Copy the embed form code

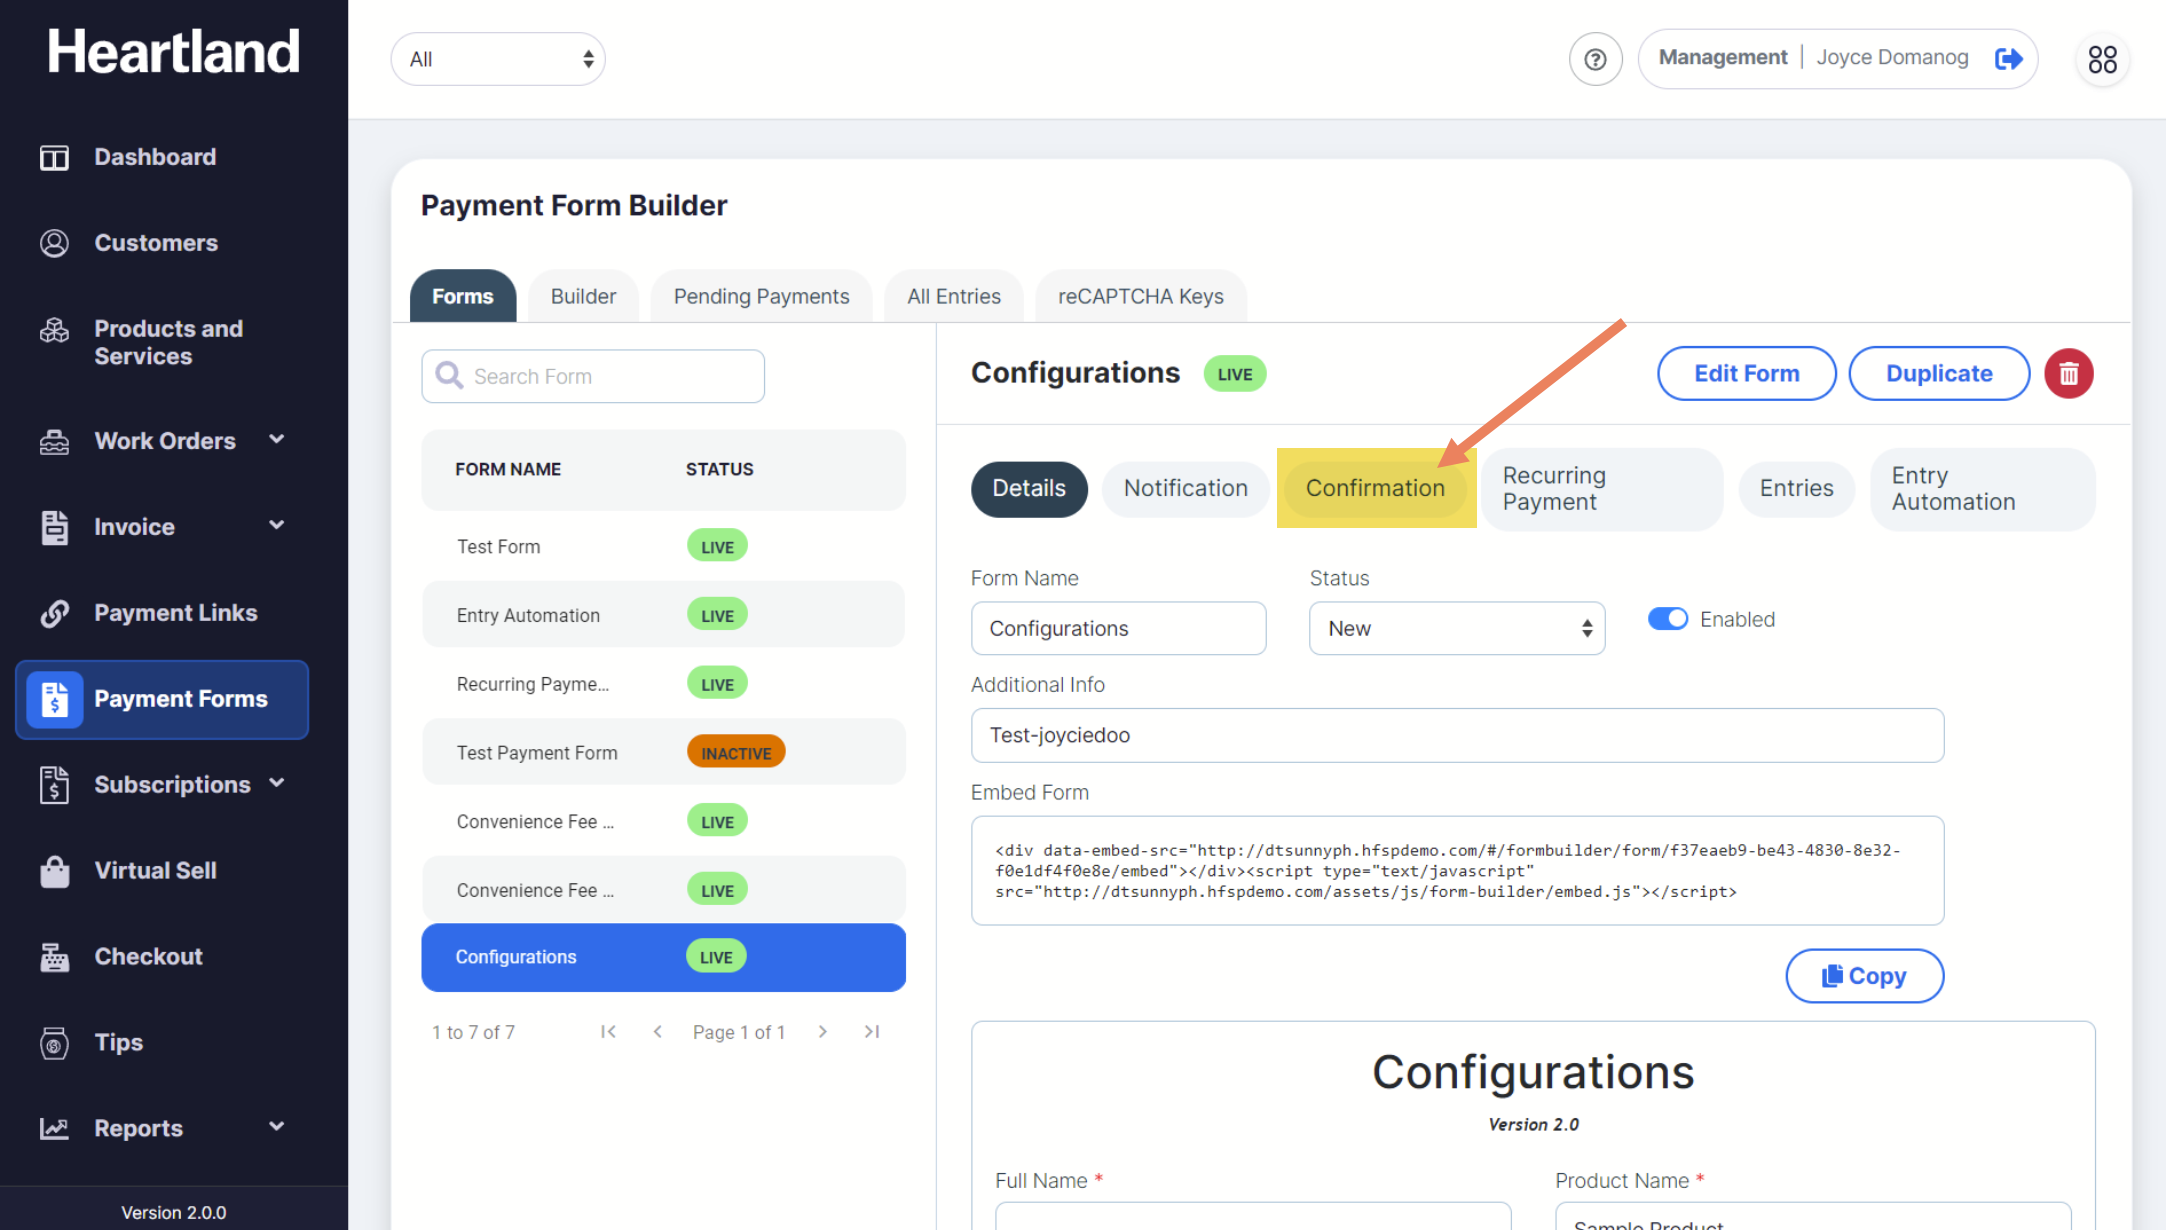(x=1864, y=976)
